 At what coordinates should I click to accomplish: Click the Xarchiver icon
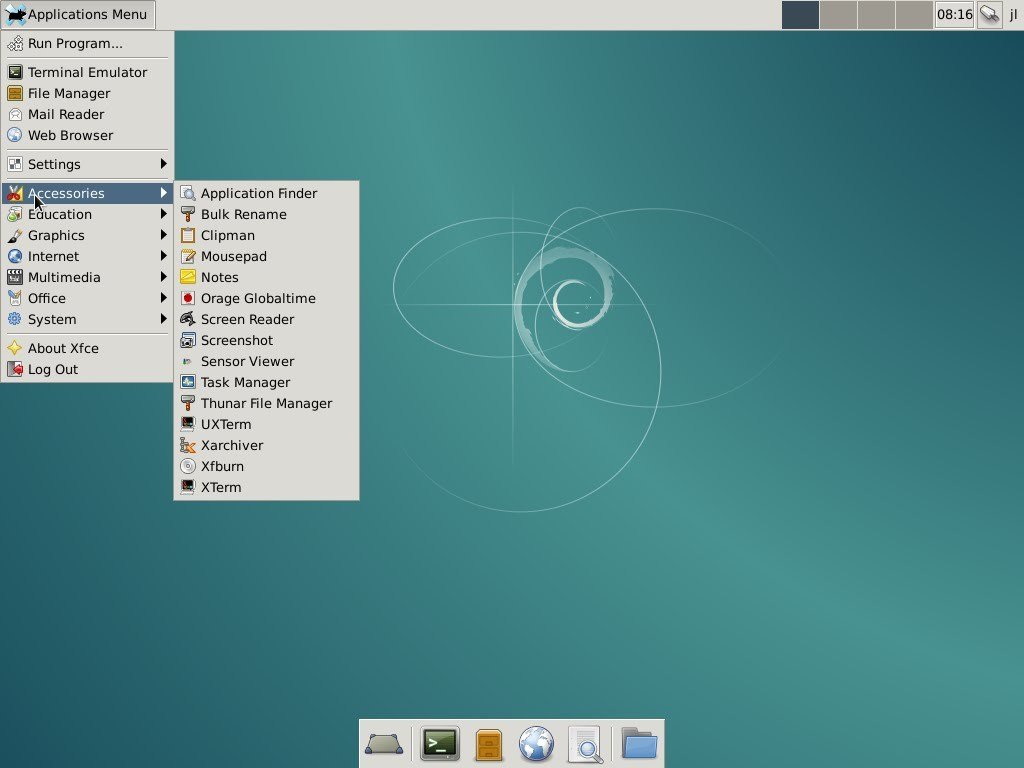coord(187,445)
